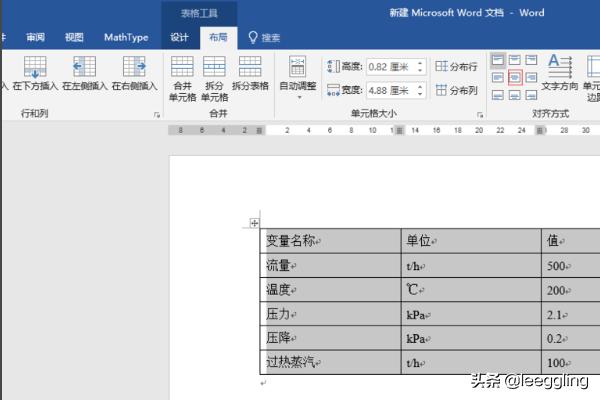Click Insert Right (在右侧插入) icon
The image size is (600, 400).
[x=134, y=67]
